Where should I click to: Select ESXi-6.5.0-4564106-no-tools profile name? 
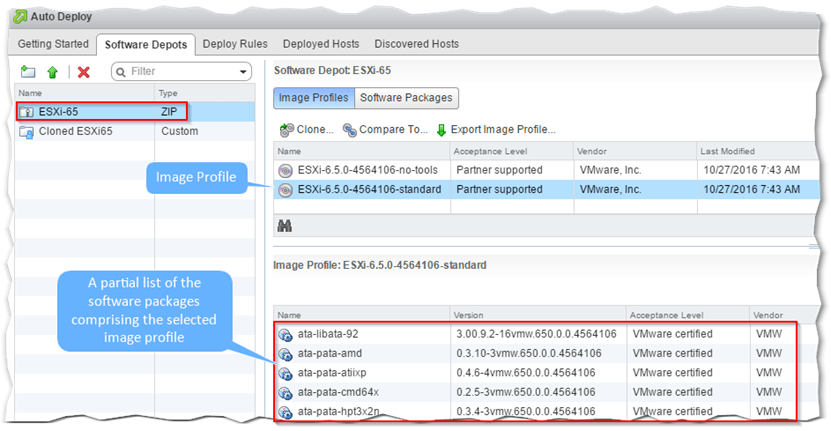click(x=368, y=170)
